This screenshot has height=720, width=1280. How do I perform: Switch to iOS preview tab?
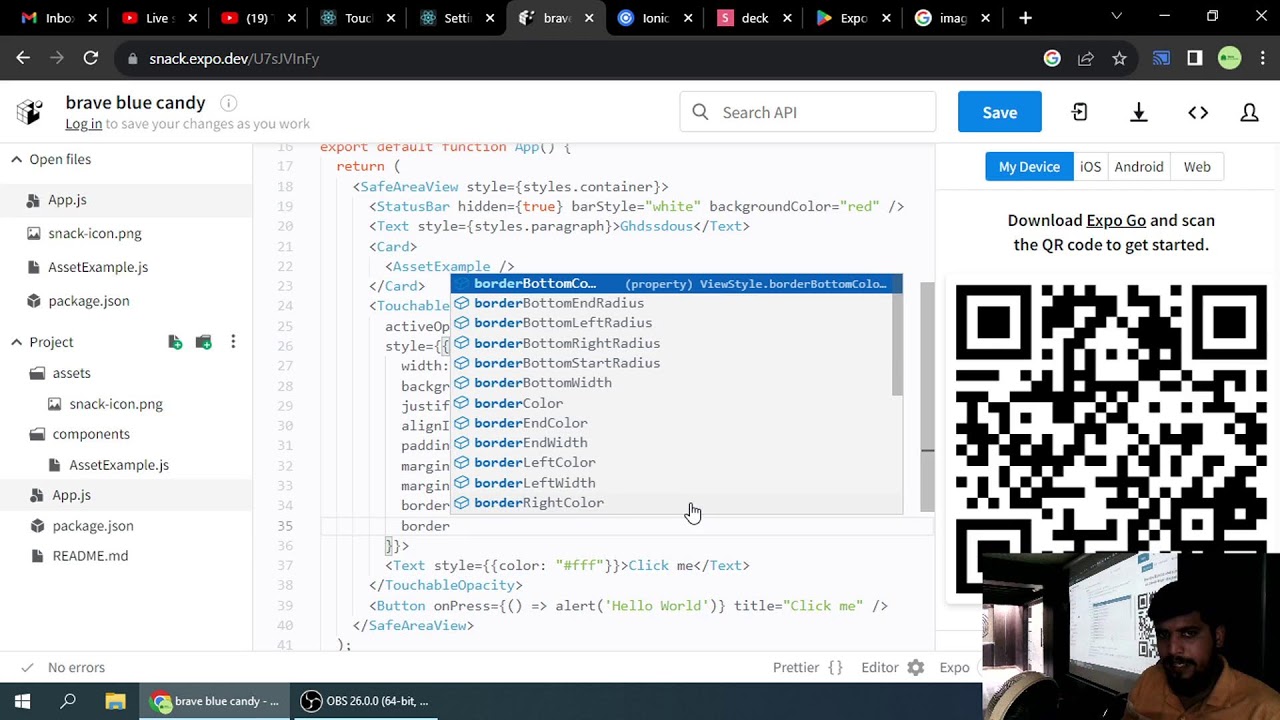(1090, 167)
